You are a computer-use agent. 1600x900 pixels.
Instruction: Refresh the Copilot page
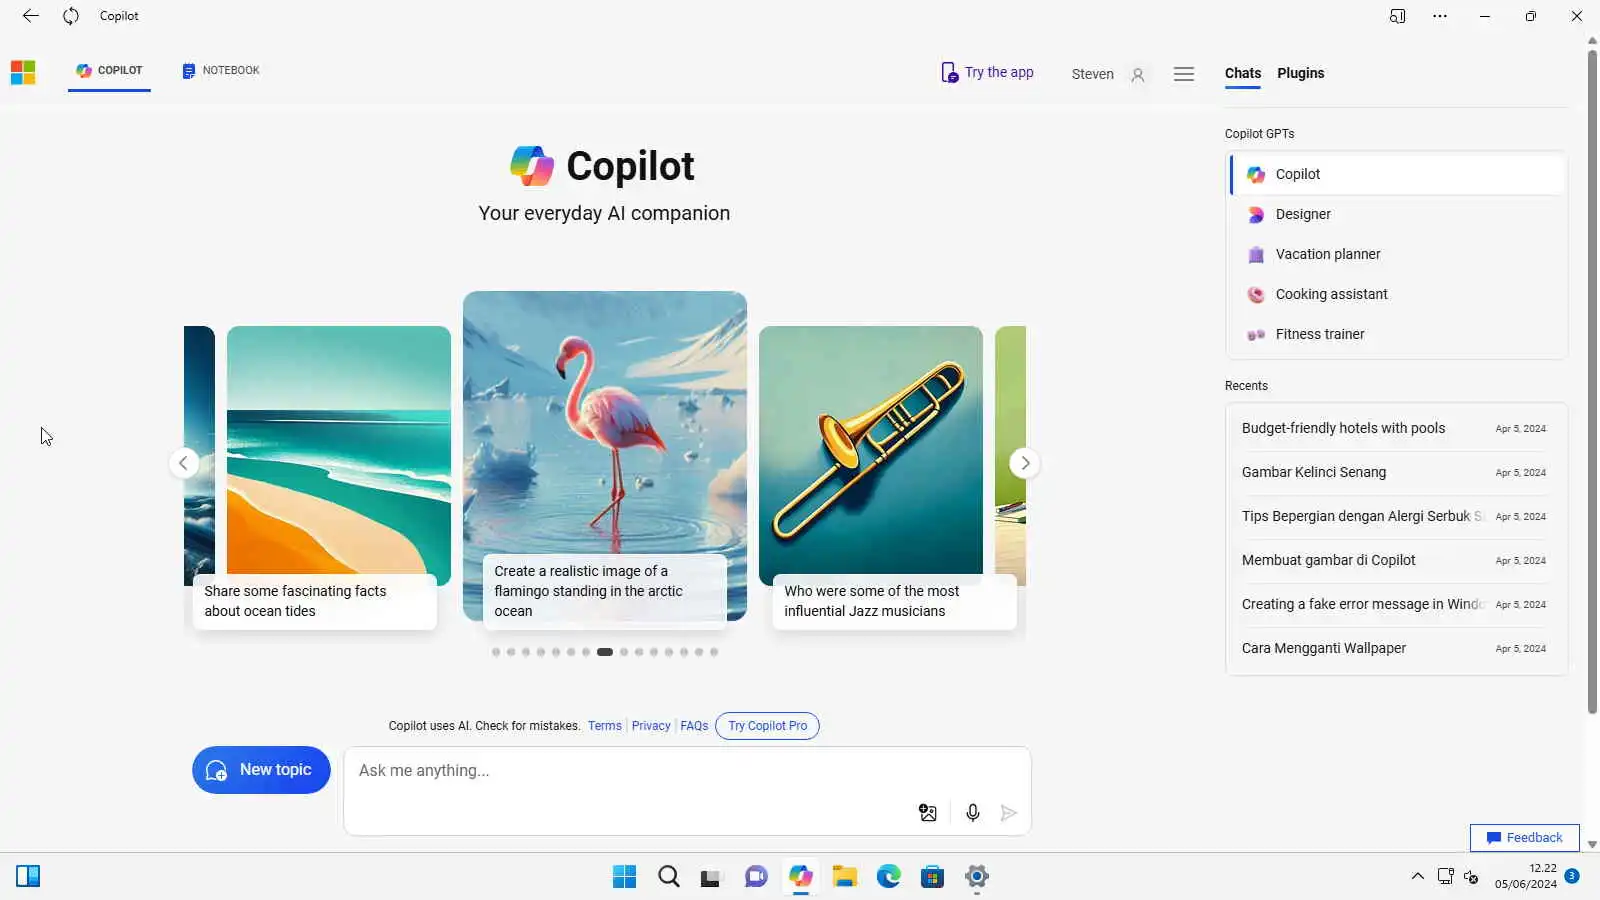point(71,16)
